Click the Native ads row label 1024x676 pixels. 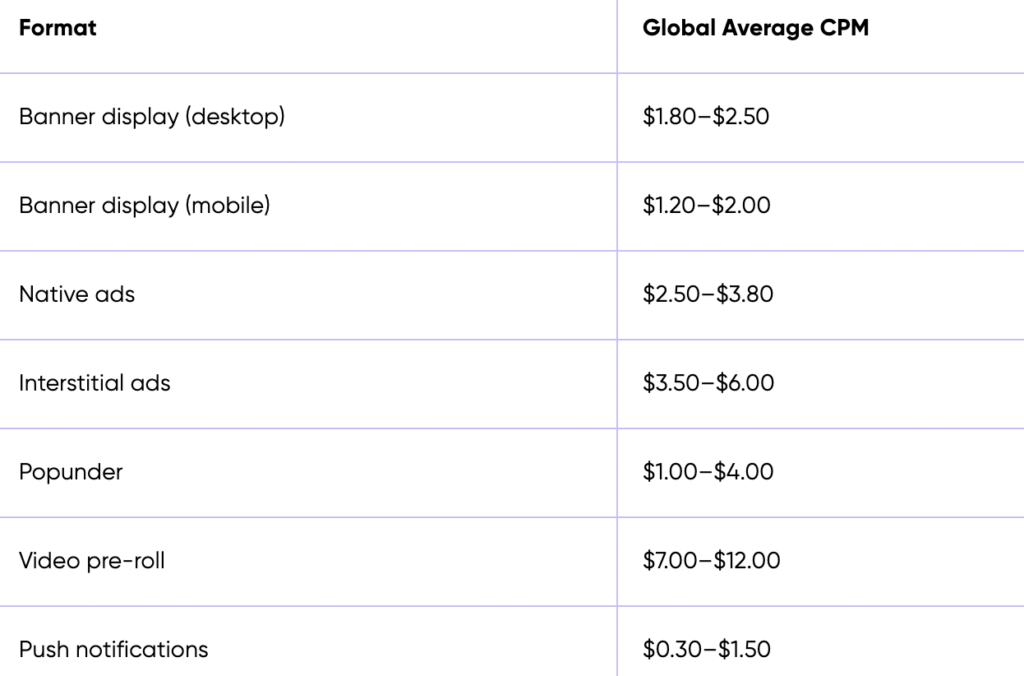(77, 295)
